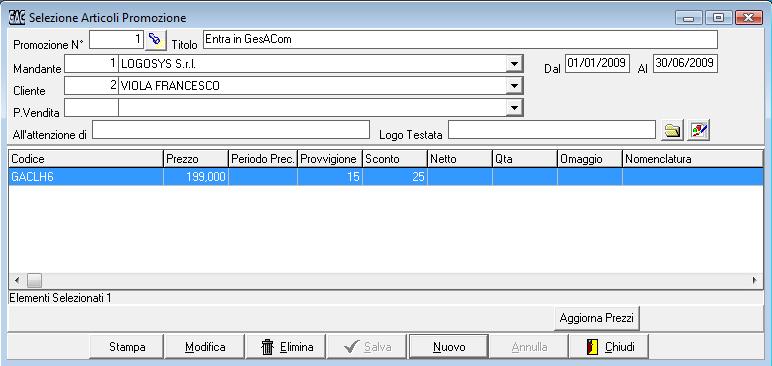The height and width of the screenshot is (366, 772).
Task: Click the Logo Testata text field
Action: tap(552, 130)
